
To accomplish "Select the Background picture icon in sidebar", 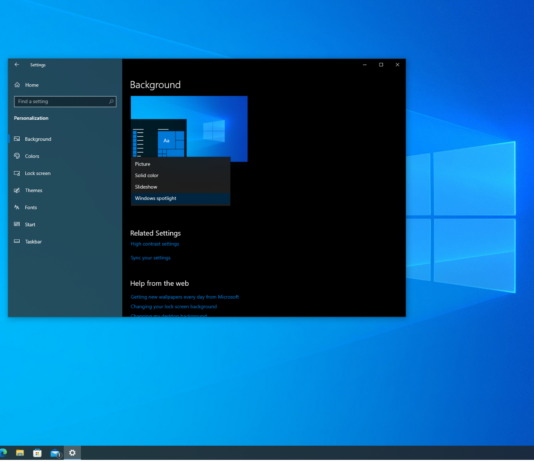I will tap(17, 139).
